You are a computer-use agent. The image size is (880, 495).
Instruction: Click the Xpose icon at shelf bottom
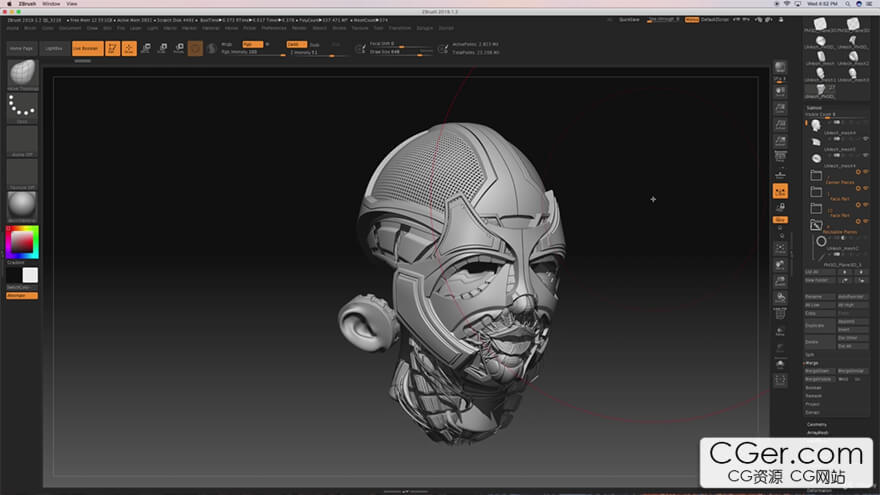point(780,381)
